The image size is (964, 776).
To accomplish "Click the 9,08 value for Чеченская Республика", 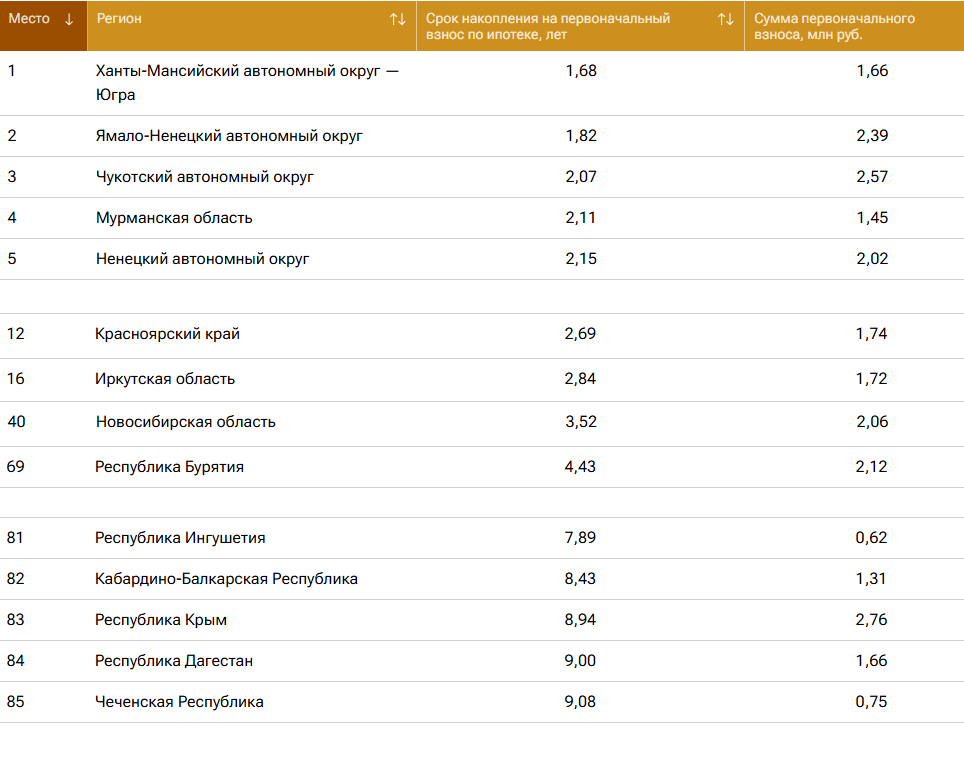I will (x=580, y=702).
